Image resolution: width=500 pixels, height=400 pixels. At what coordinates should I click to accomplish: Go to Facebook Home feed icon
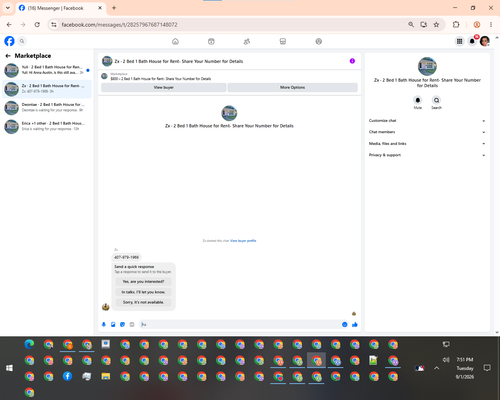click(x=175, y=41)
